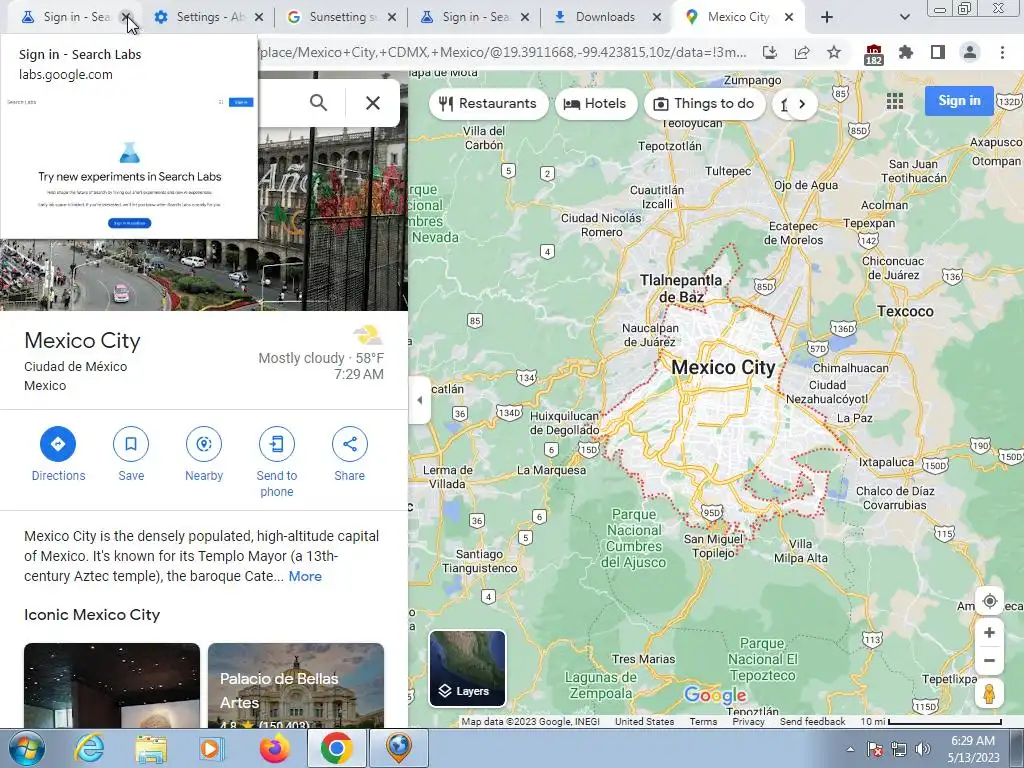The height and width of the screenshot is (768, 1024).
Task: Show more category chips with arrow
Action: click(802, 103)
